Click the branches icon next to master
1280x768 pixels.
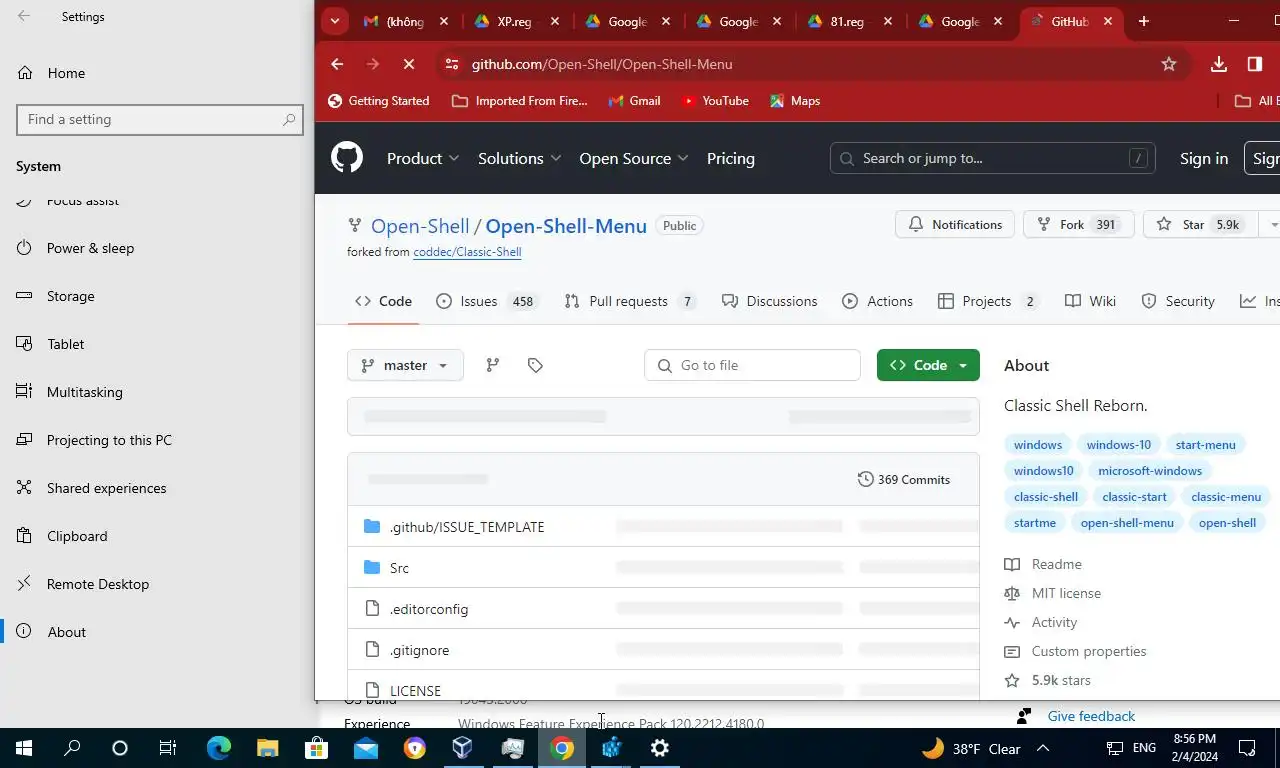tap(492, 365)
